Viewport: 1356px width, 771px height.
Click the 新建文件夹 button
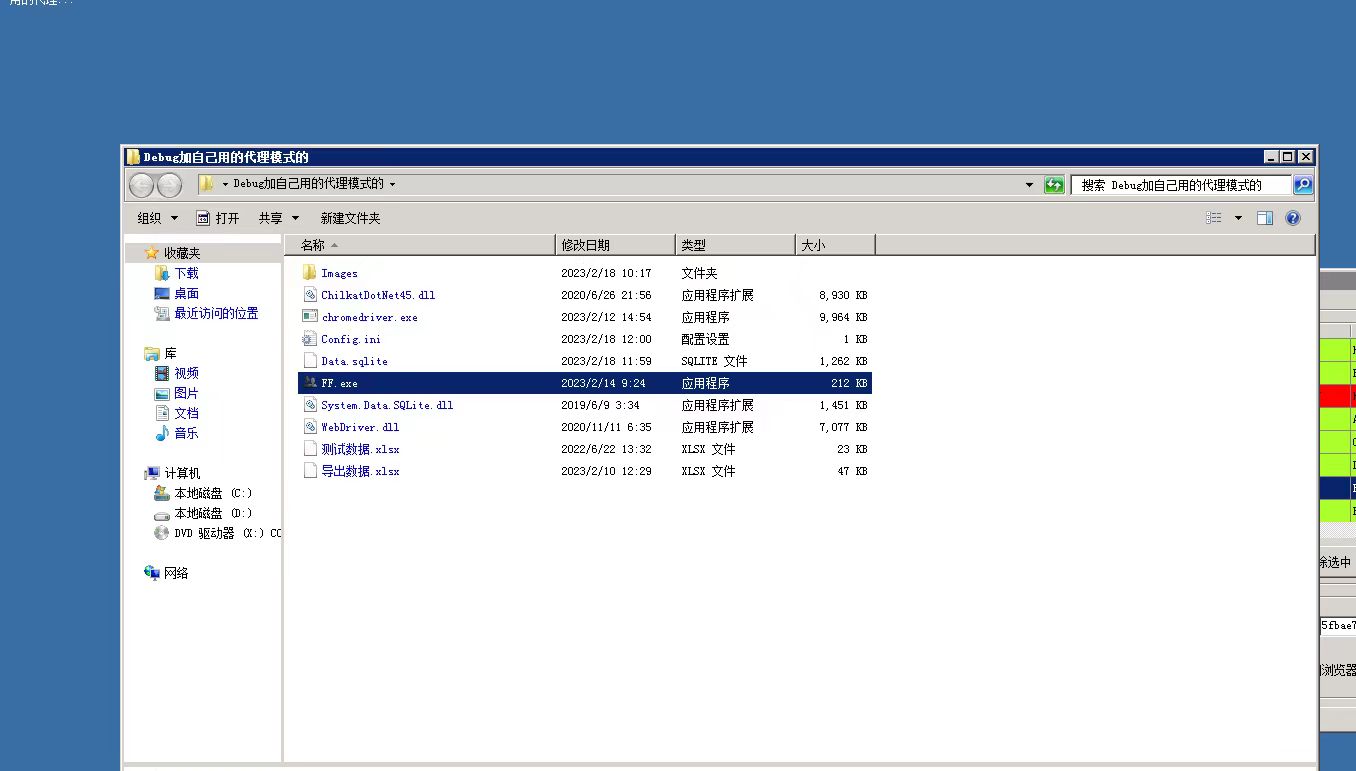click(350, 218)
